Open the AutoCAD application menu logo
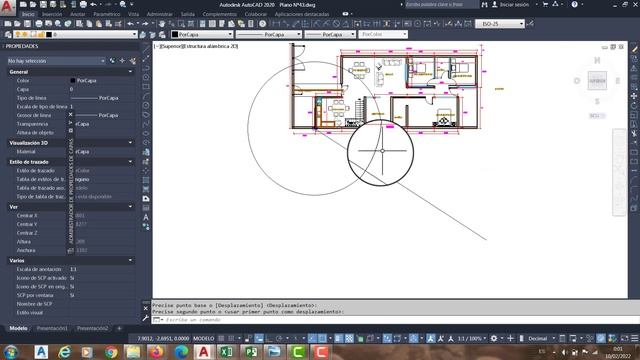The image size is (640, 360). (x=7, y=6)
